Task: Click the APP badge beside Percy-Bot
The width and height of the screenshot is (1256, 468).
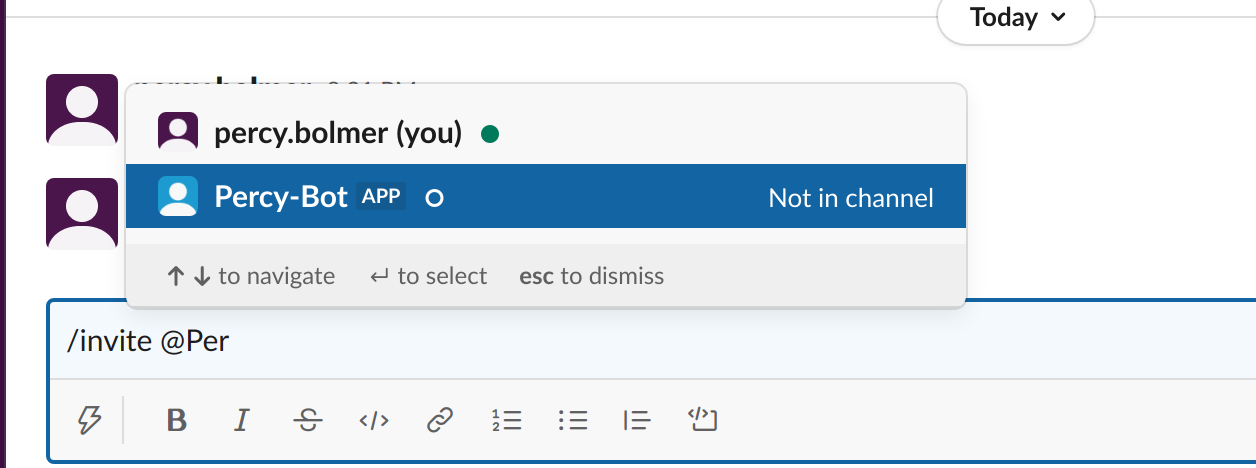Action: [x=380, y=197]
